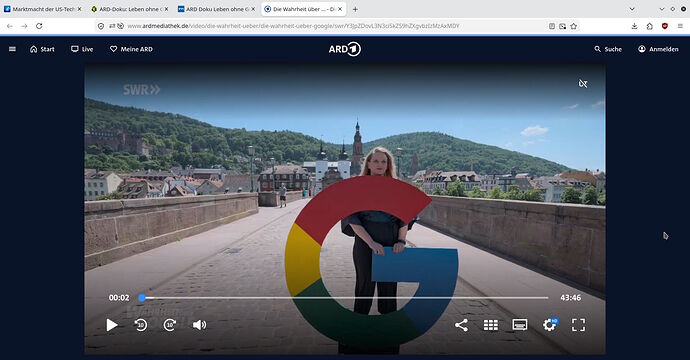Open the ARD hamburger menu

tap(12, 49)
